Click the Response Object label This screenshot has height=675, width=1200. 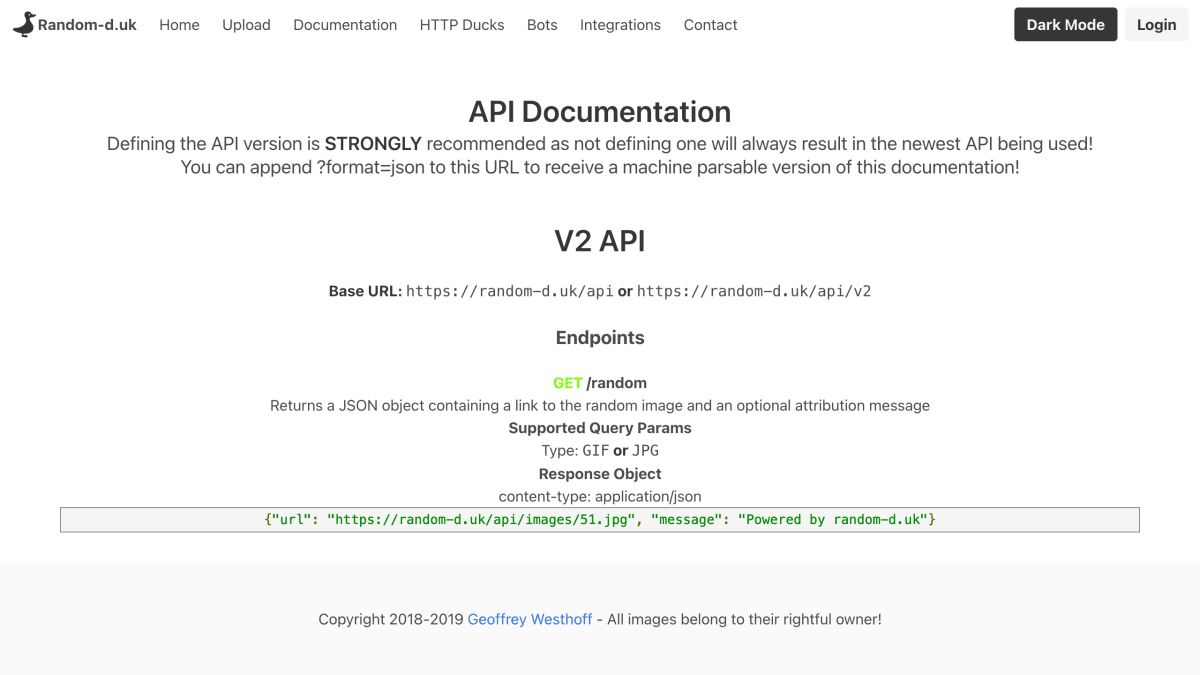(600, 474)
